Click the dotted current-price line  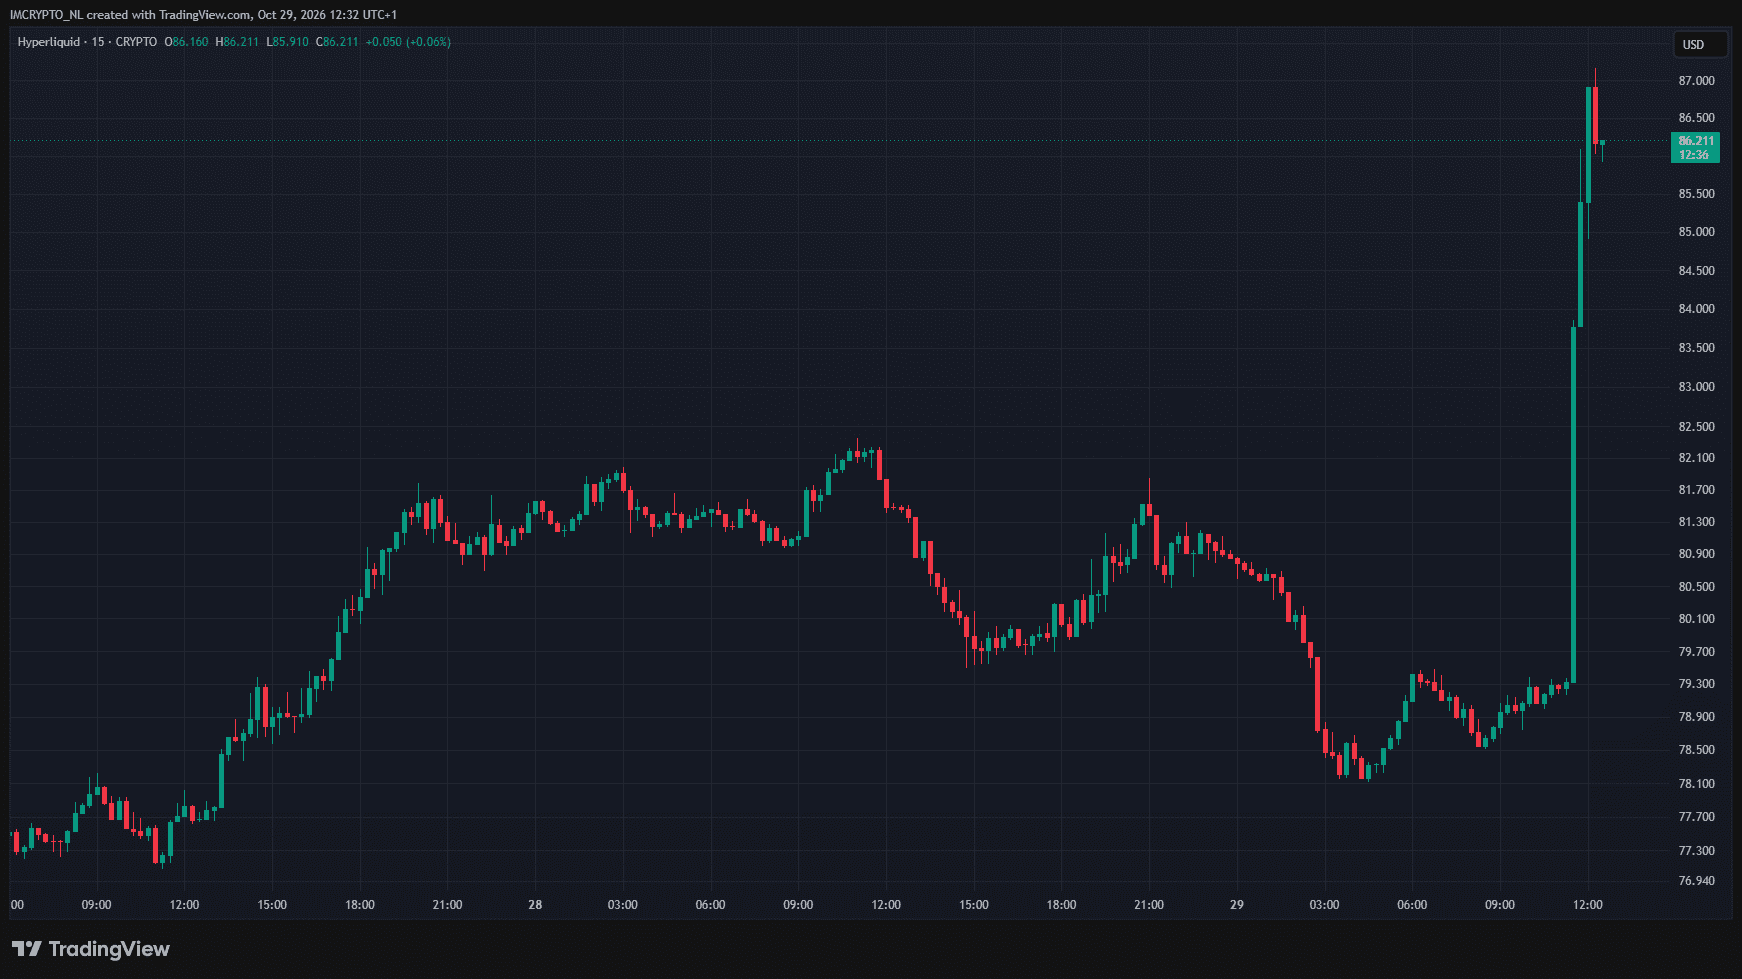(800, 141)
